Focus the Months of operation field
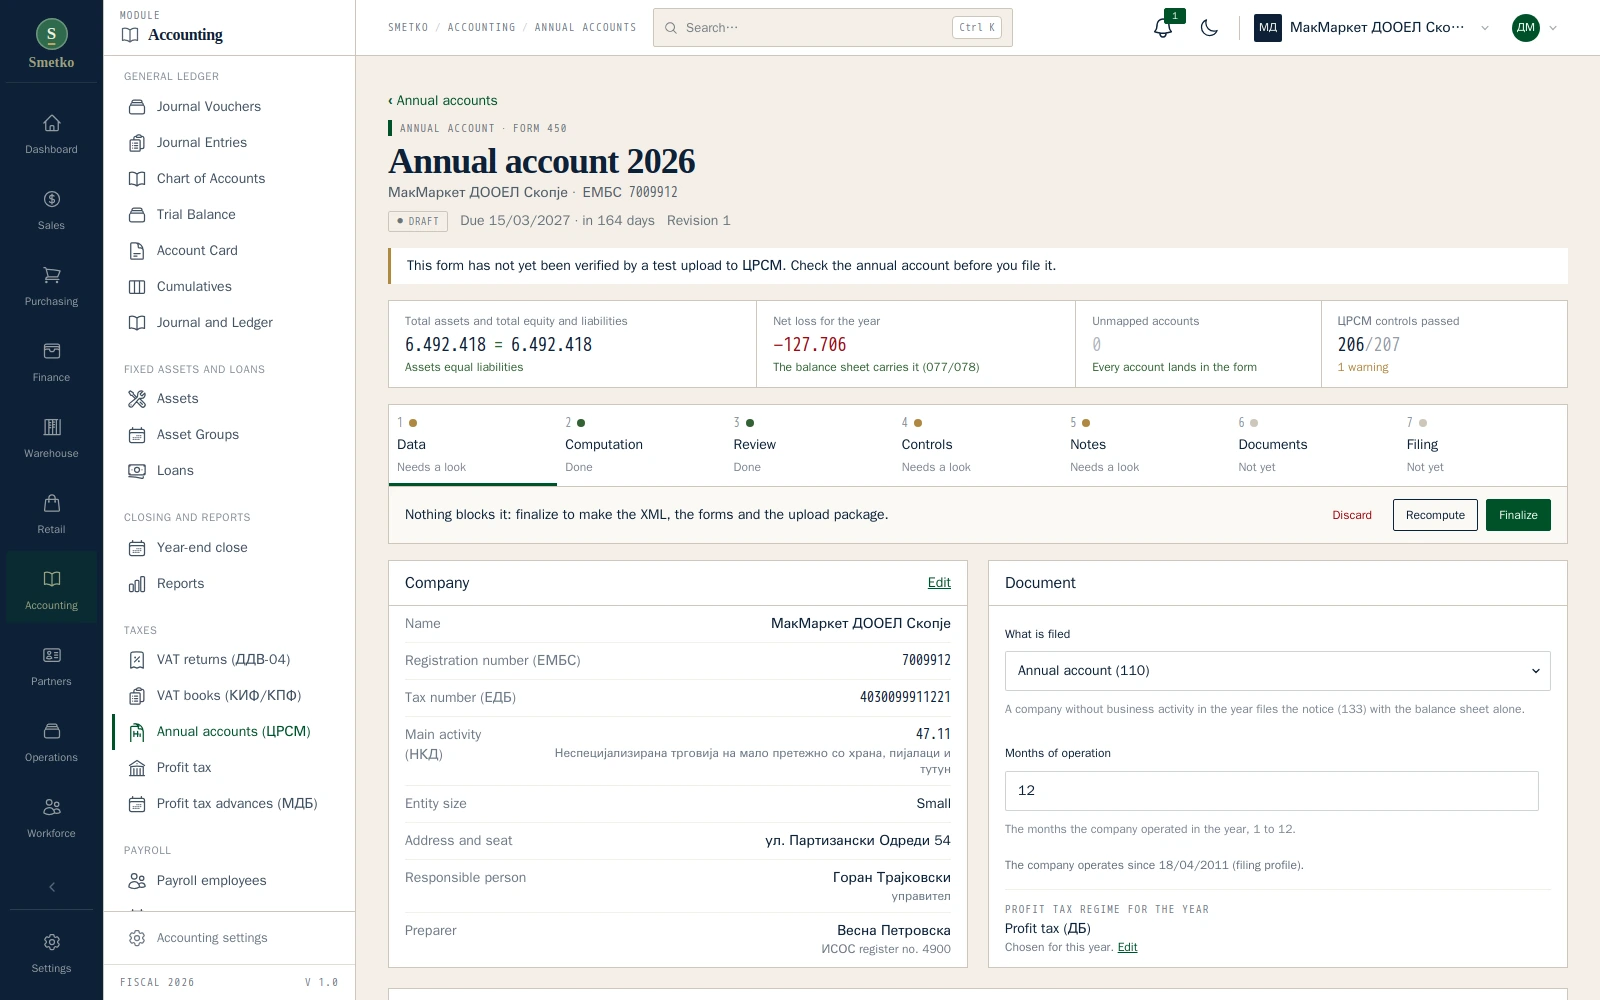The image size is (1600, 1000). [1271, 791]
